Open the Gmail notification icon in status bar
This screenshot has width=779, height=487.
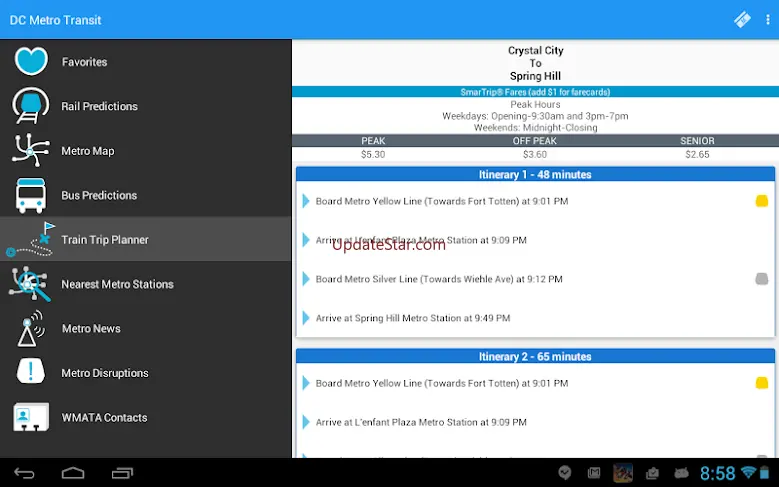tap(594, 473)
